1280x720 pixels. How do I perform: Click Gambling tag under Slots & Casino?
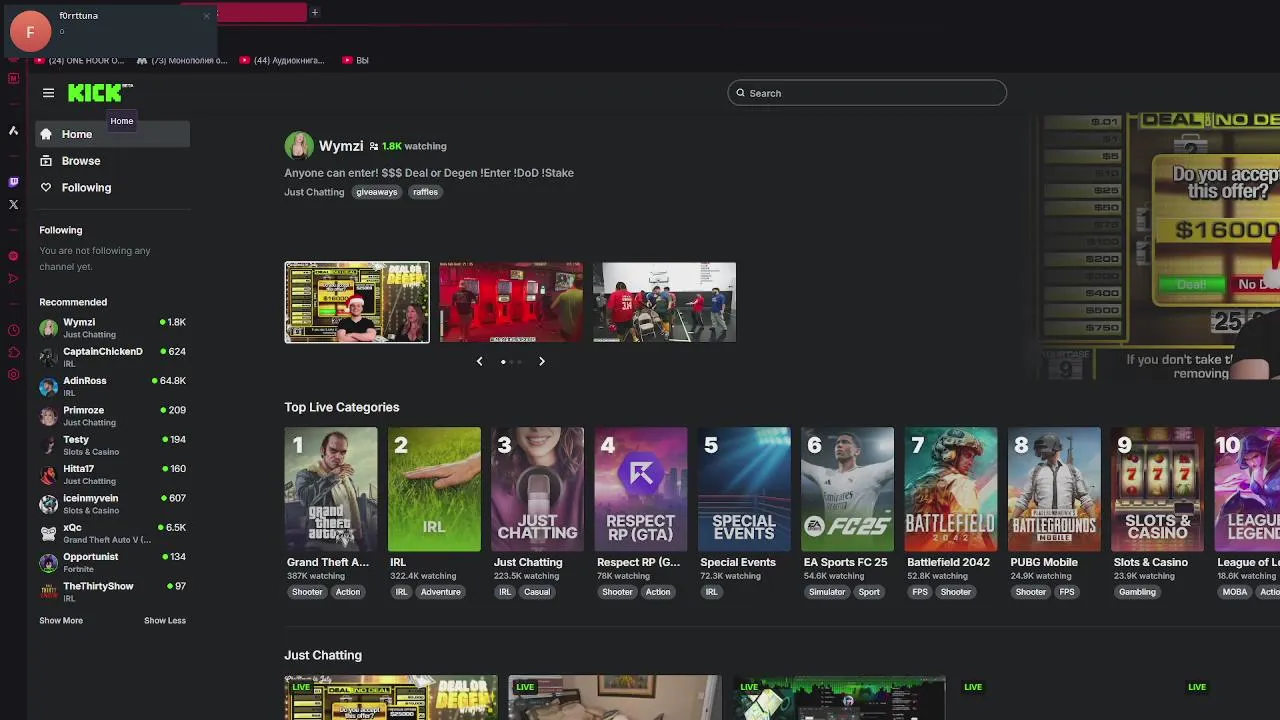point(1138,592)
